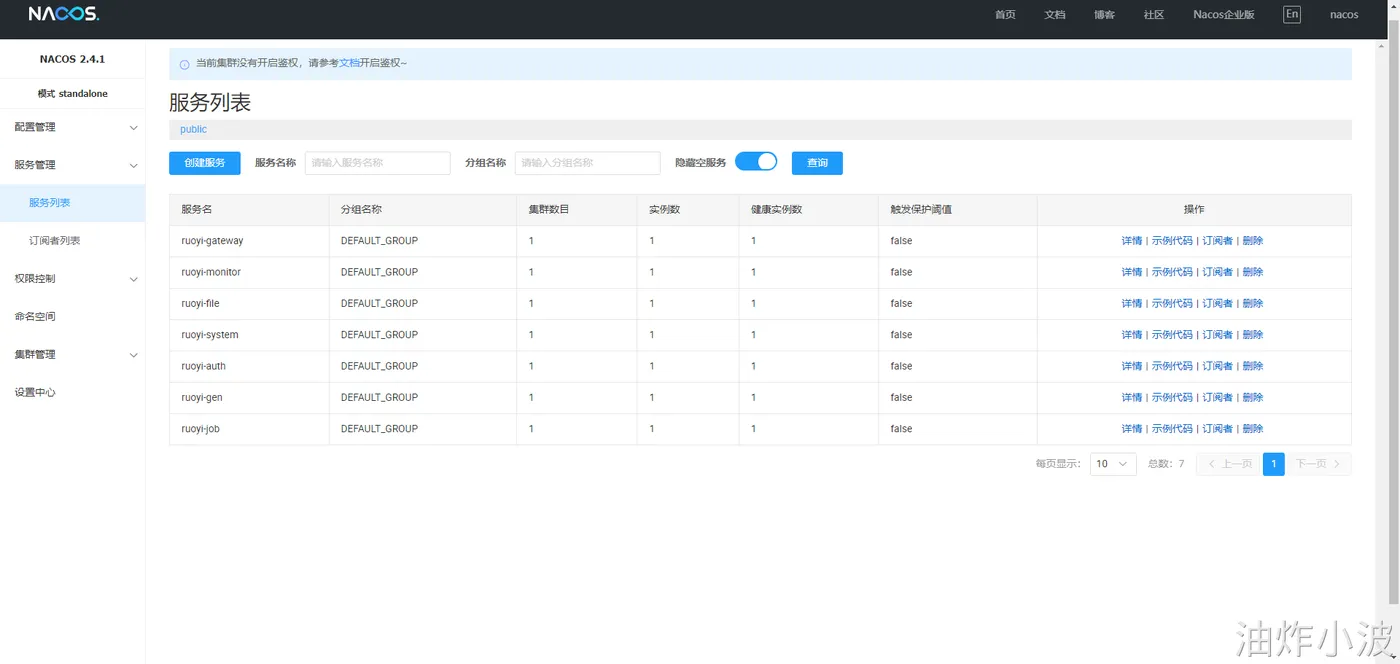The width and height of the screenshot is (1400, 664).
Task: Open 订阅者 for ruoyi-file
Action: [x=1218, y=303]
